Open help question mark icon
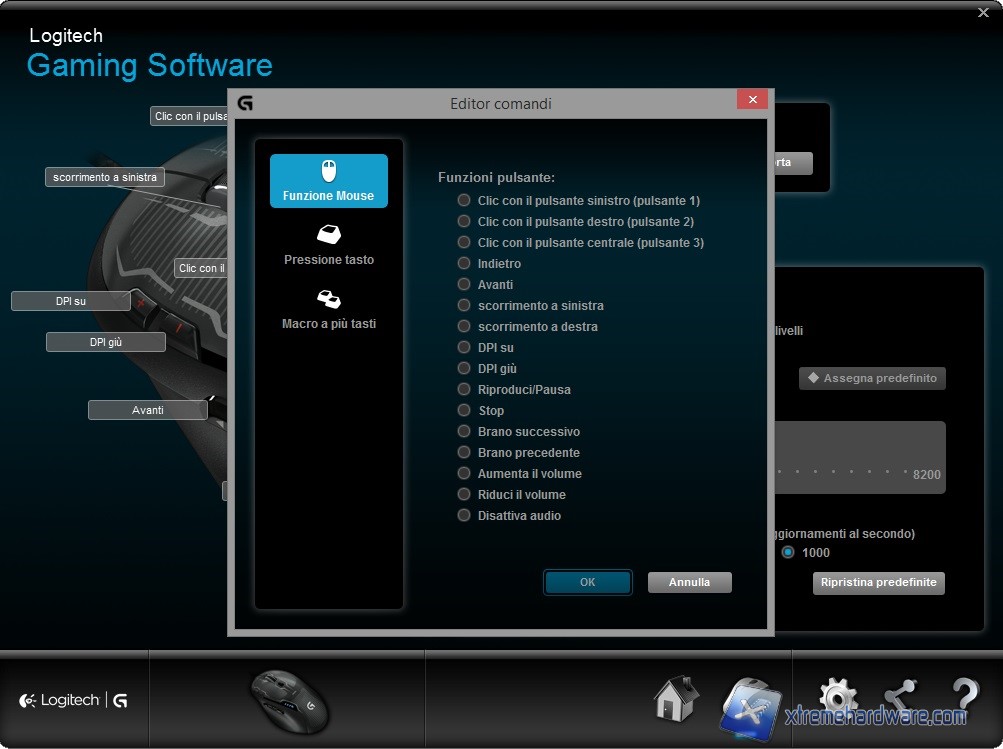The image size is (1003, 749). pos(964,697)
